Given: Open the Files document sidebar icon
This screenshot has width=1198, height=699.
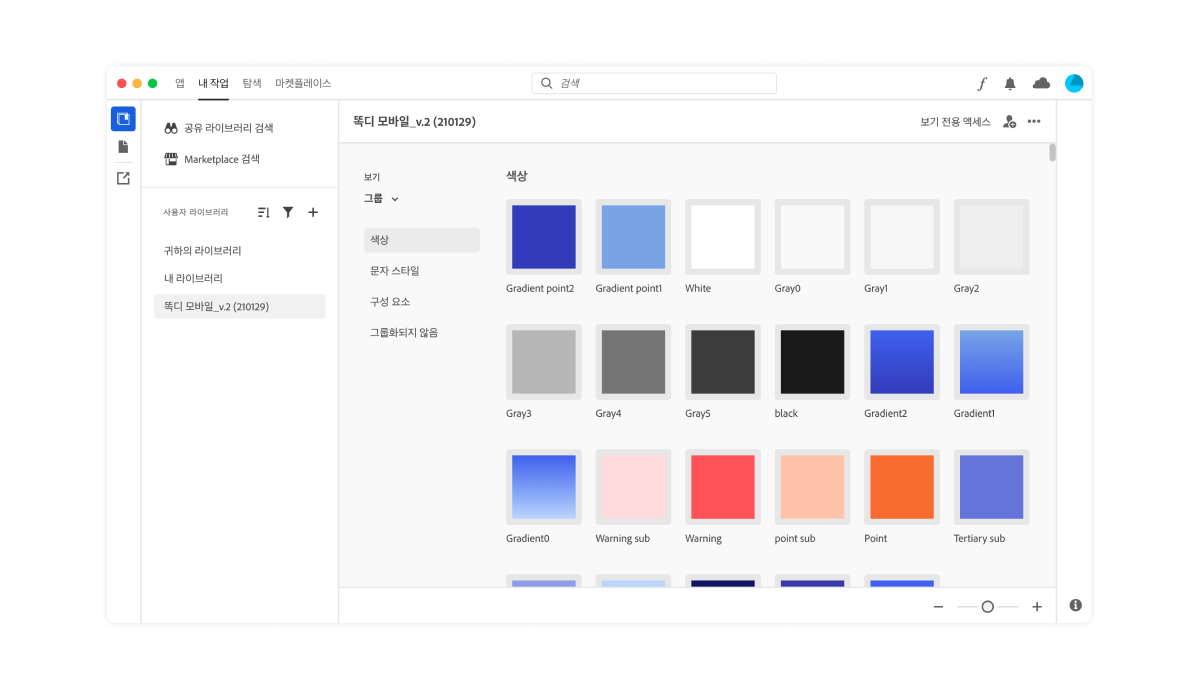Looking at the screenshot, I should tap(123, 147).
